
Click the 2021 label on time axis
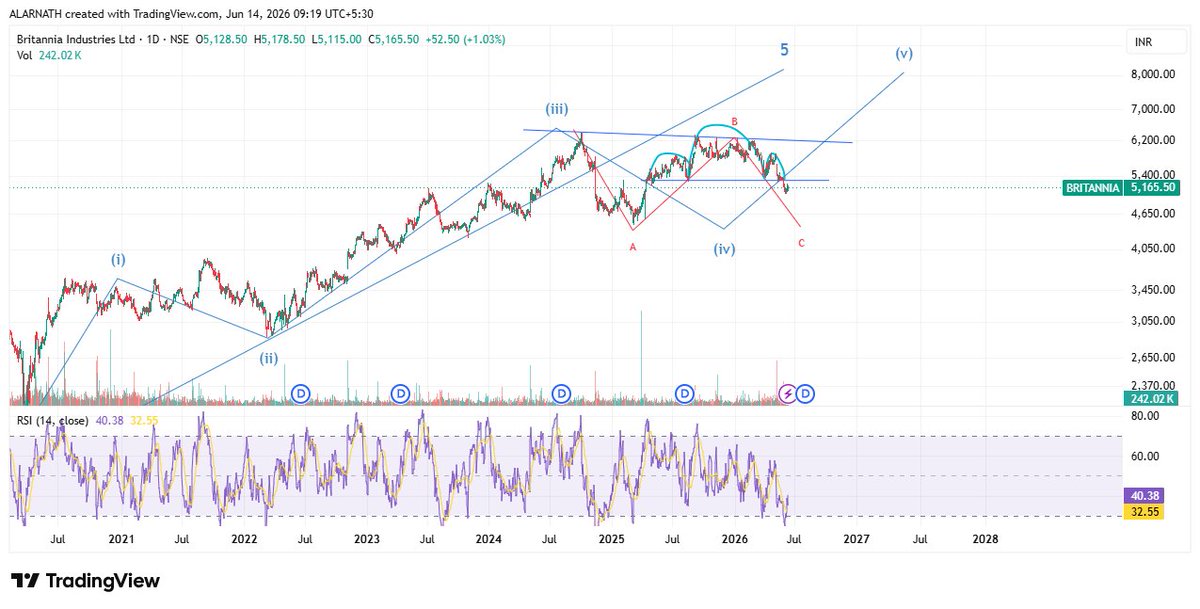(121, 539)
